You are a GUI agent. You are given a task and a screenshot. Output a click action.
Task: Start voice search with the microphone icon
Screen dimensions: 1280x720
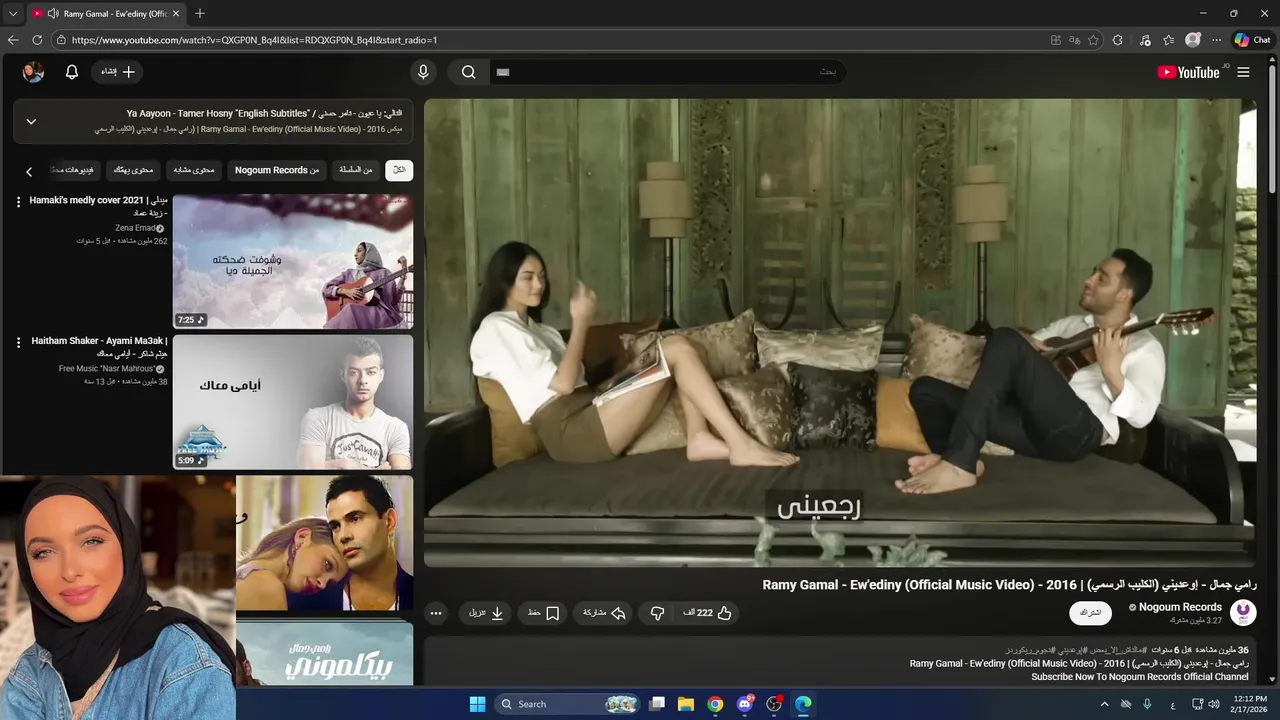423,72
